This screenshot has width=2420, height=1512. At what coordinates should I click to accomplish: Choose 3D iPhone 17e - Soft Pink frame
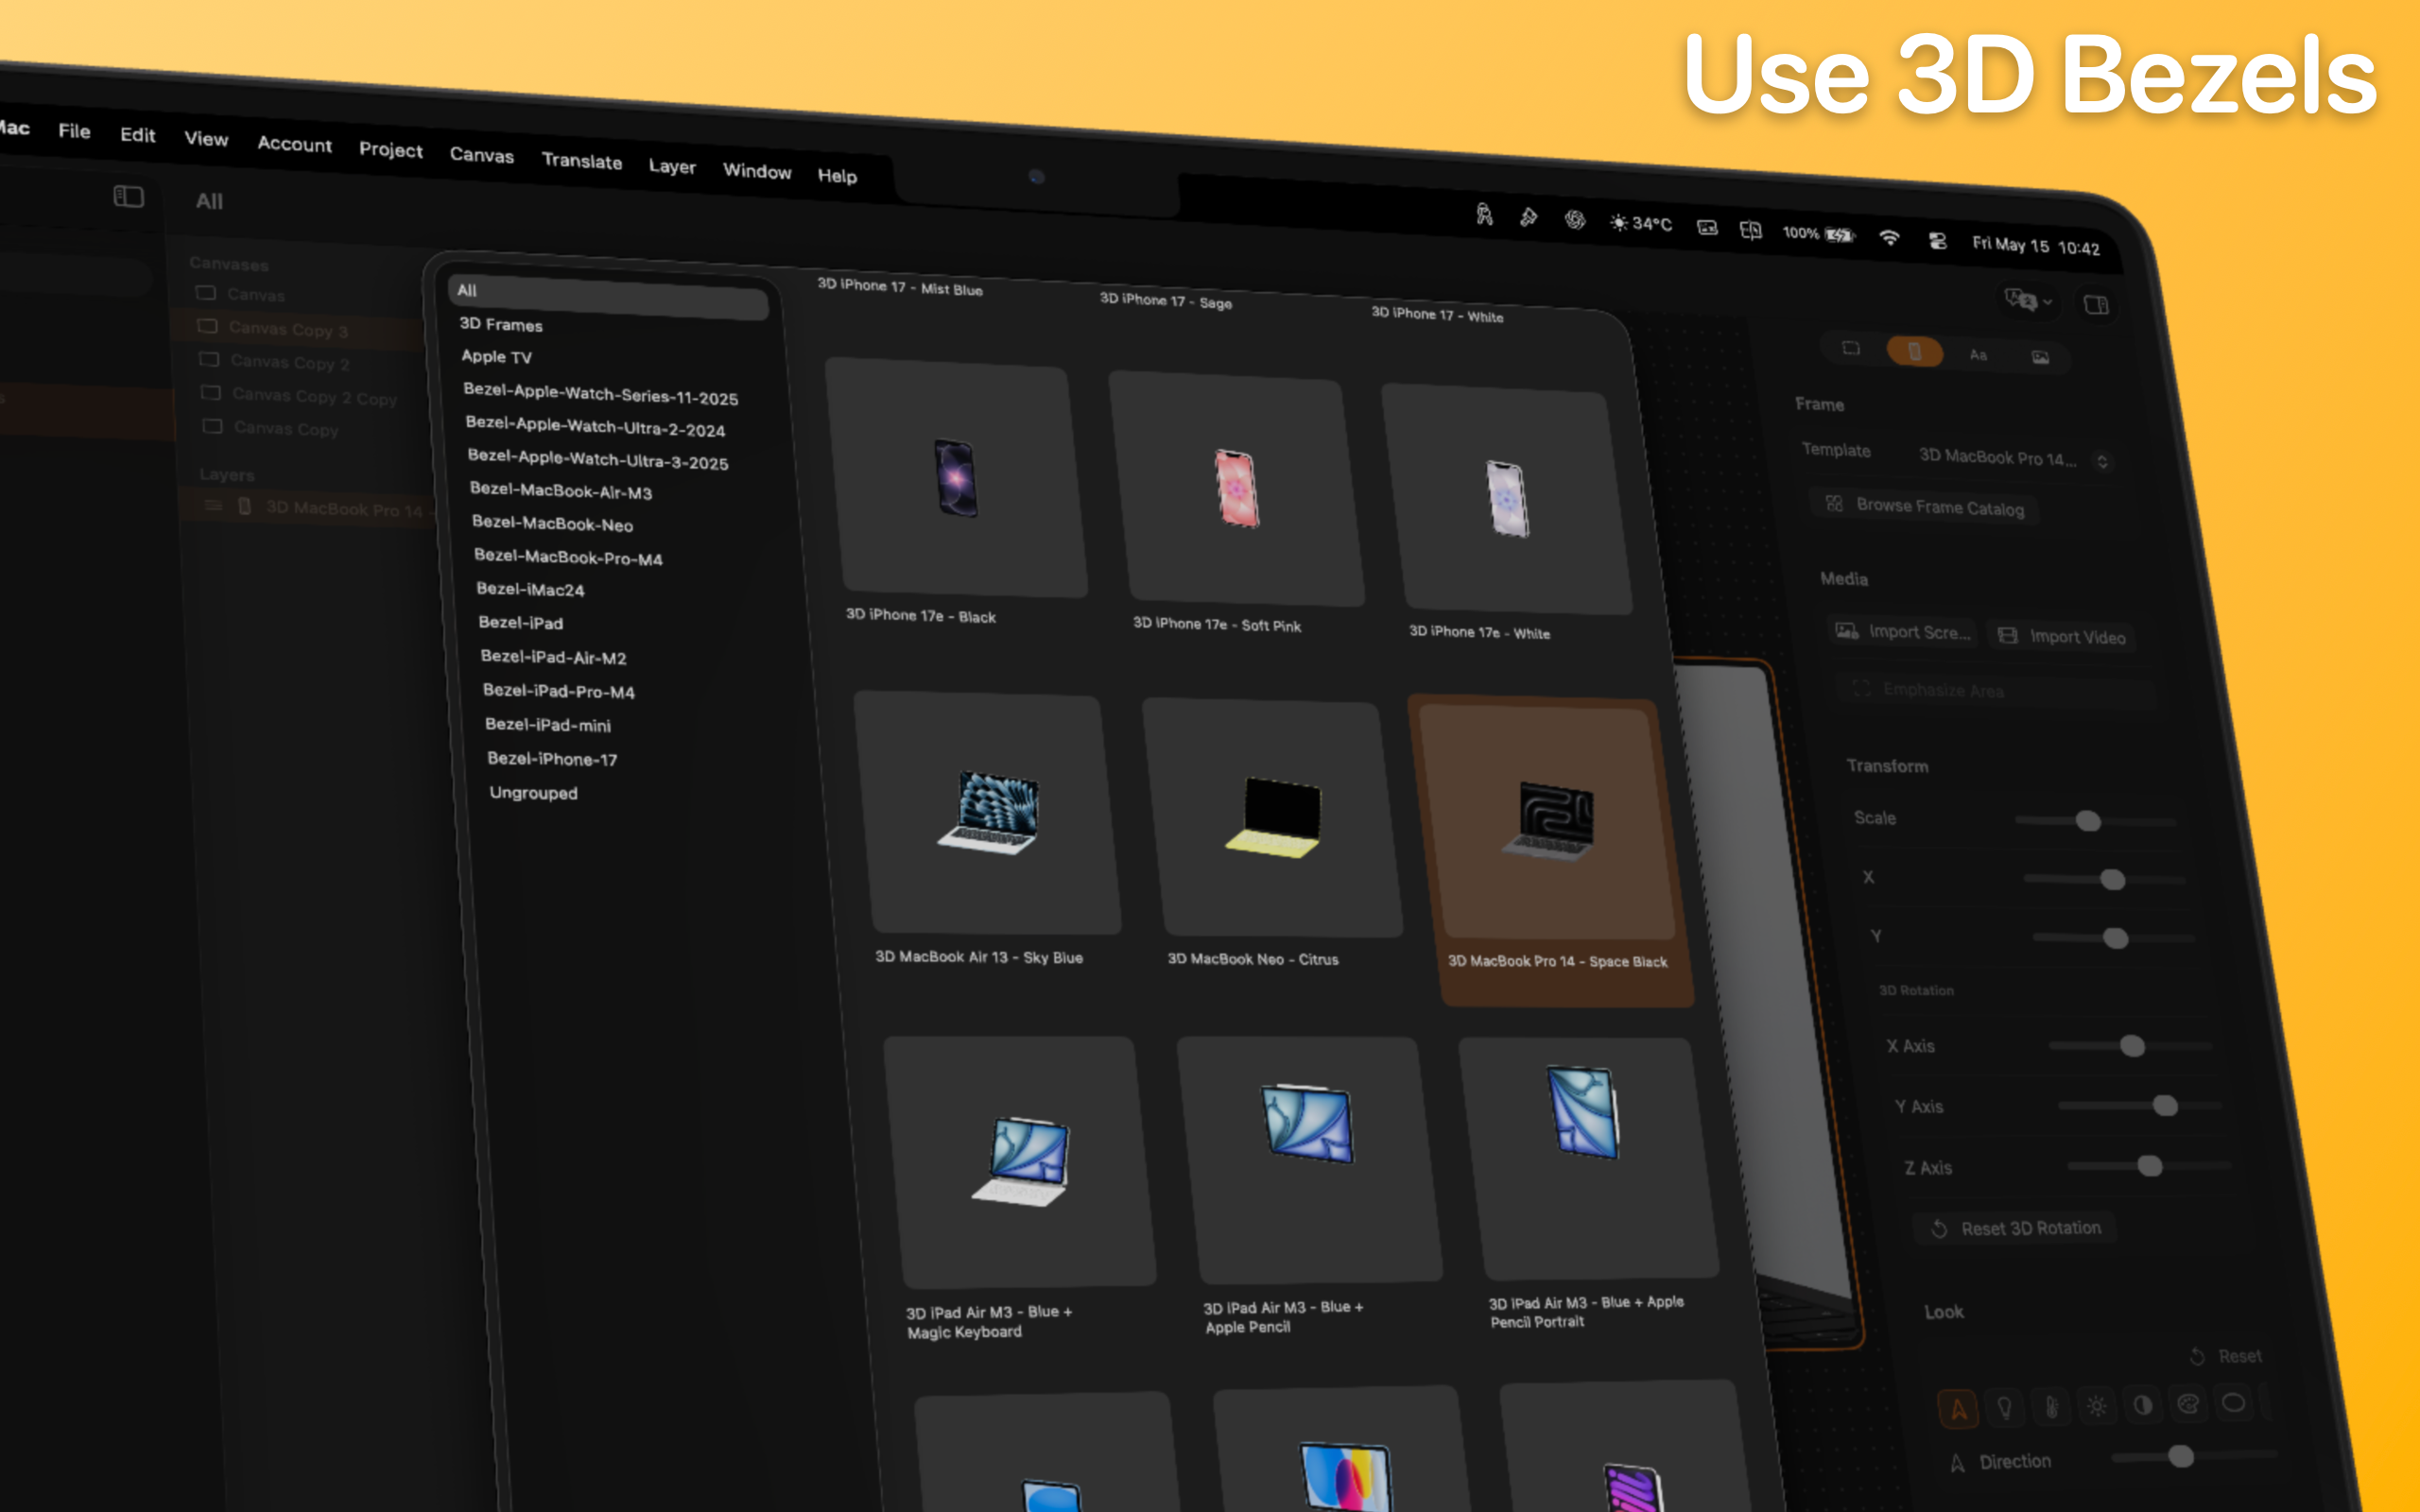click(1236, 489)
